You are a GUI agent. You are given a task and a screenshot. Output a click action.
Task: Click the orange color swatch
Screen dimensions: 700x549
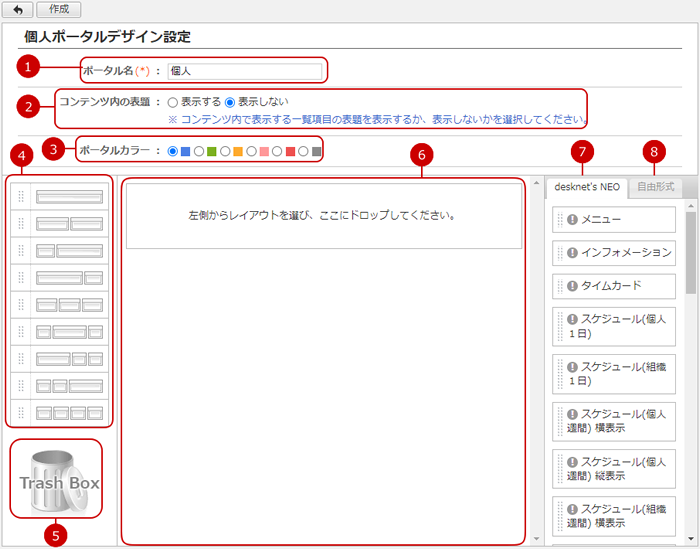click(x=238, y=152)
